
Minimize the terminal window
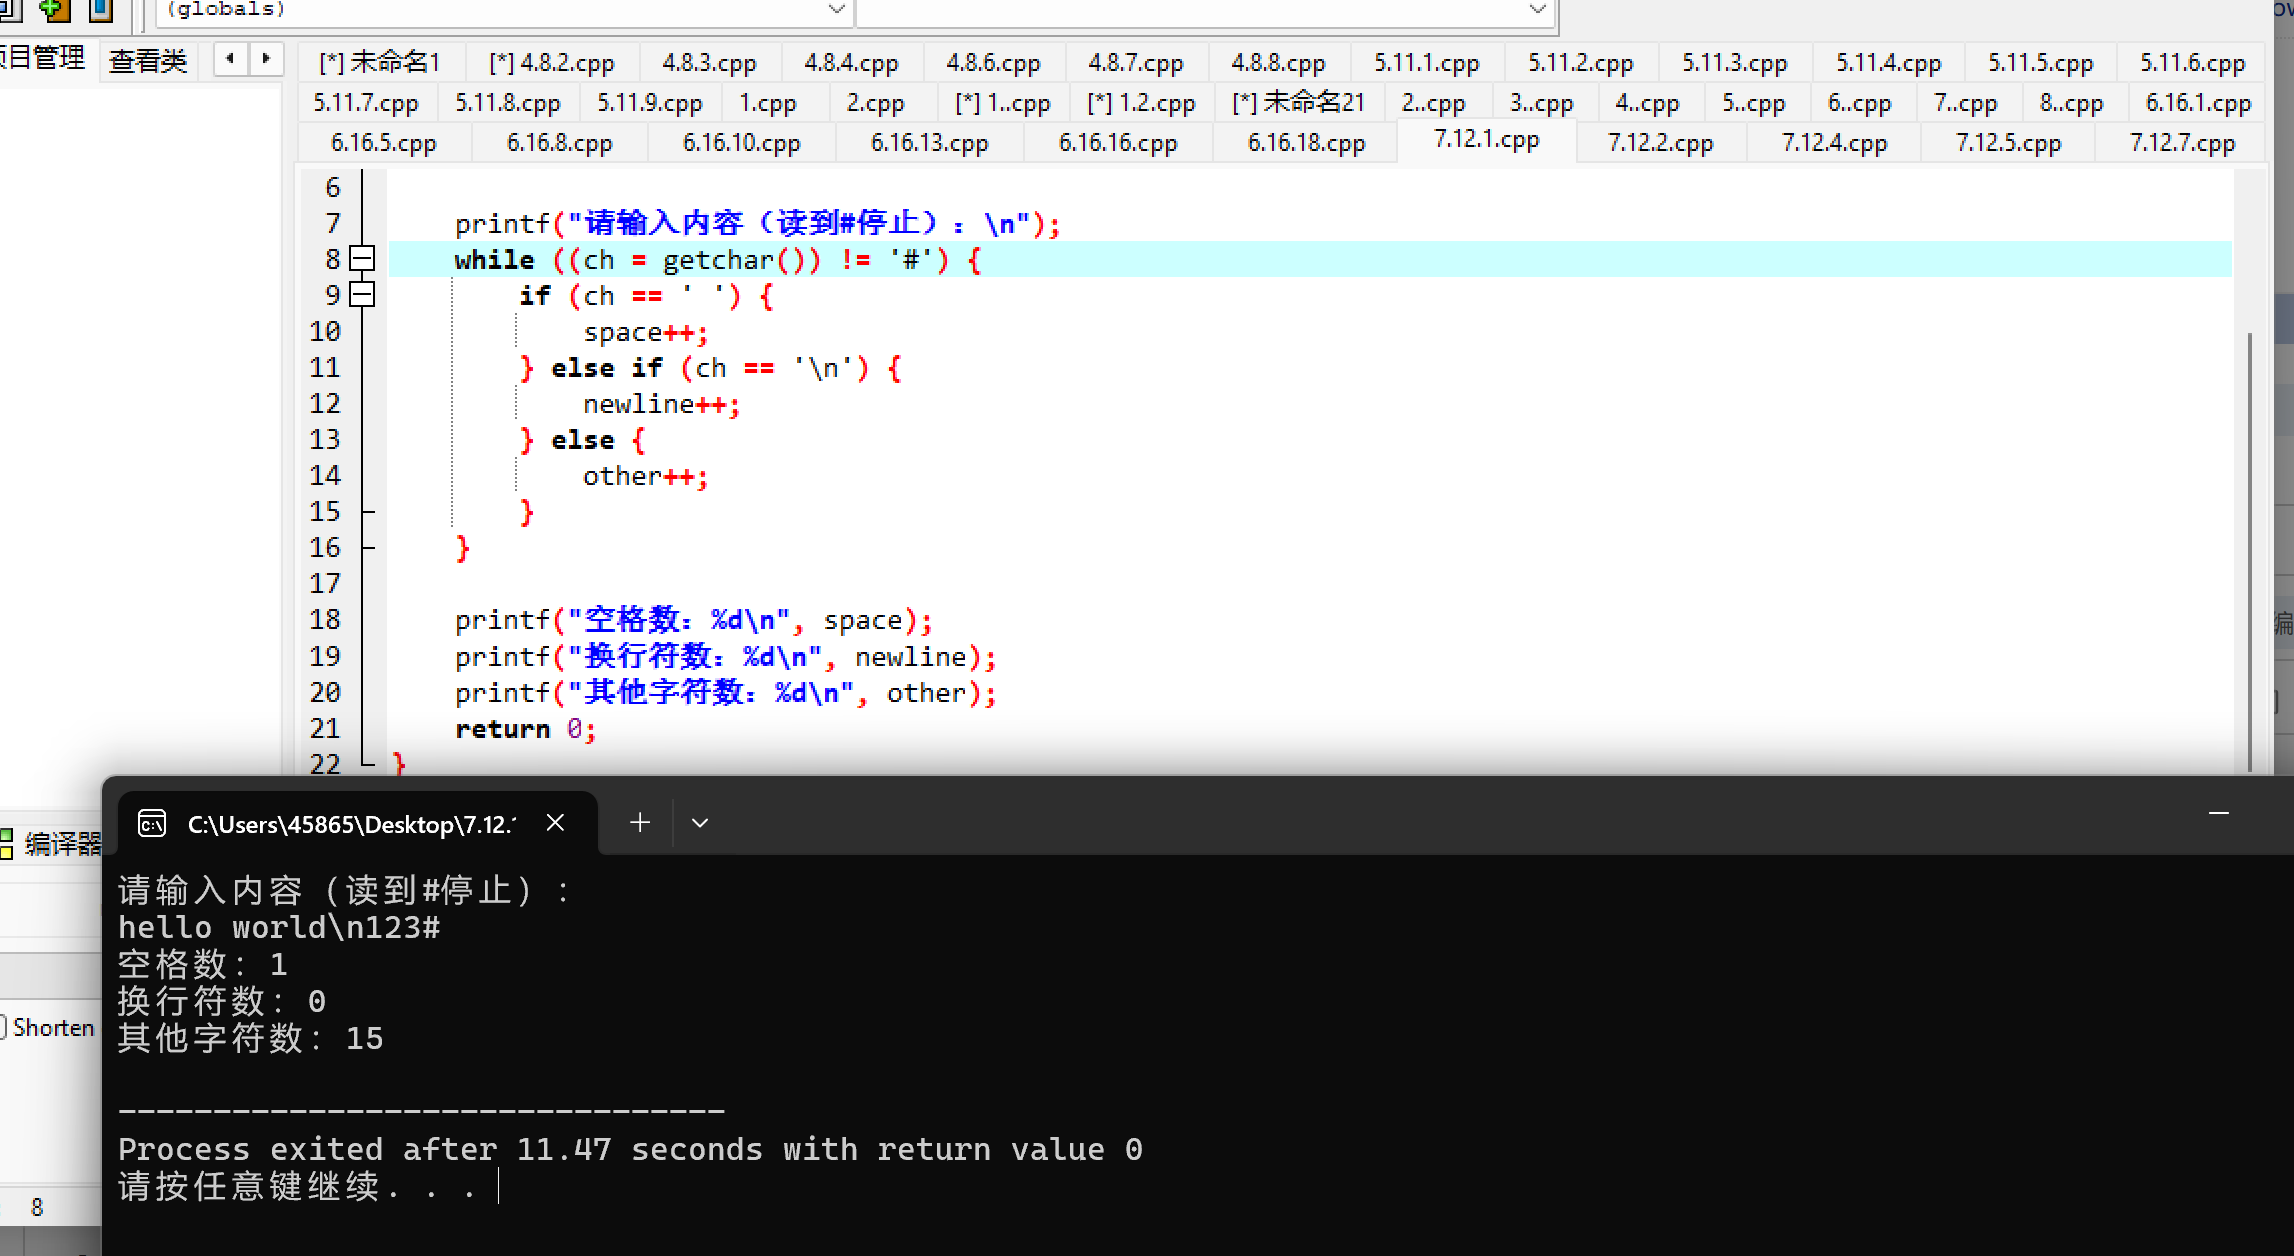[x=2218, y=814]
